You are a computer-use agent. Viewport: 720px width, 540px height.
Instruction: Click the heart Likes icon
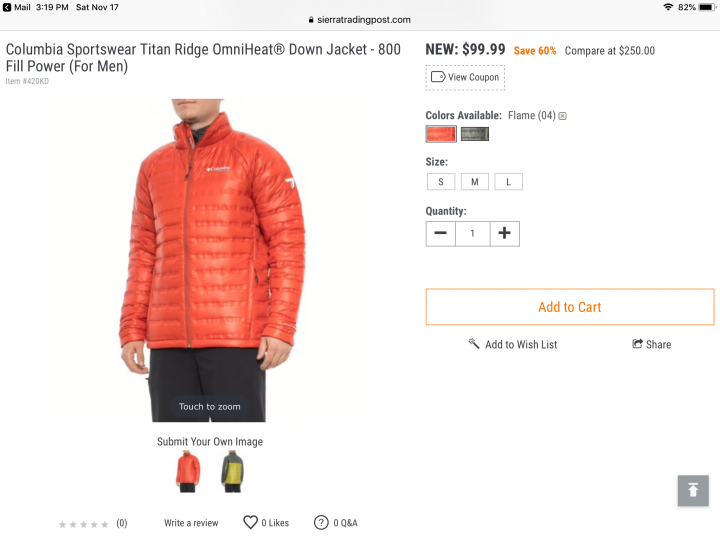pyautogui.click(x=250, y=523)
